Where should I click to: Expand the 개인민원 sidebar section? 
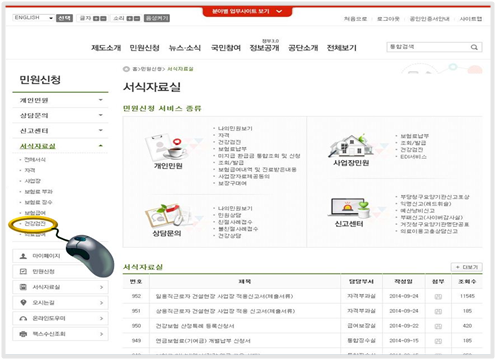[x=60, y=100]
